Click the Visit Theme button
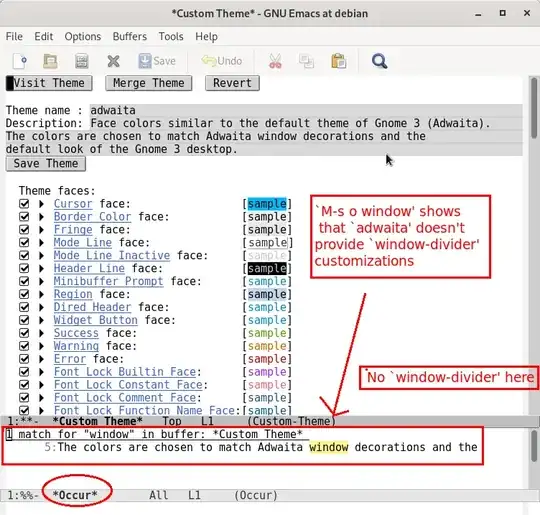The width and height of the screenshot is (540, 515). coord(49,83)
